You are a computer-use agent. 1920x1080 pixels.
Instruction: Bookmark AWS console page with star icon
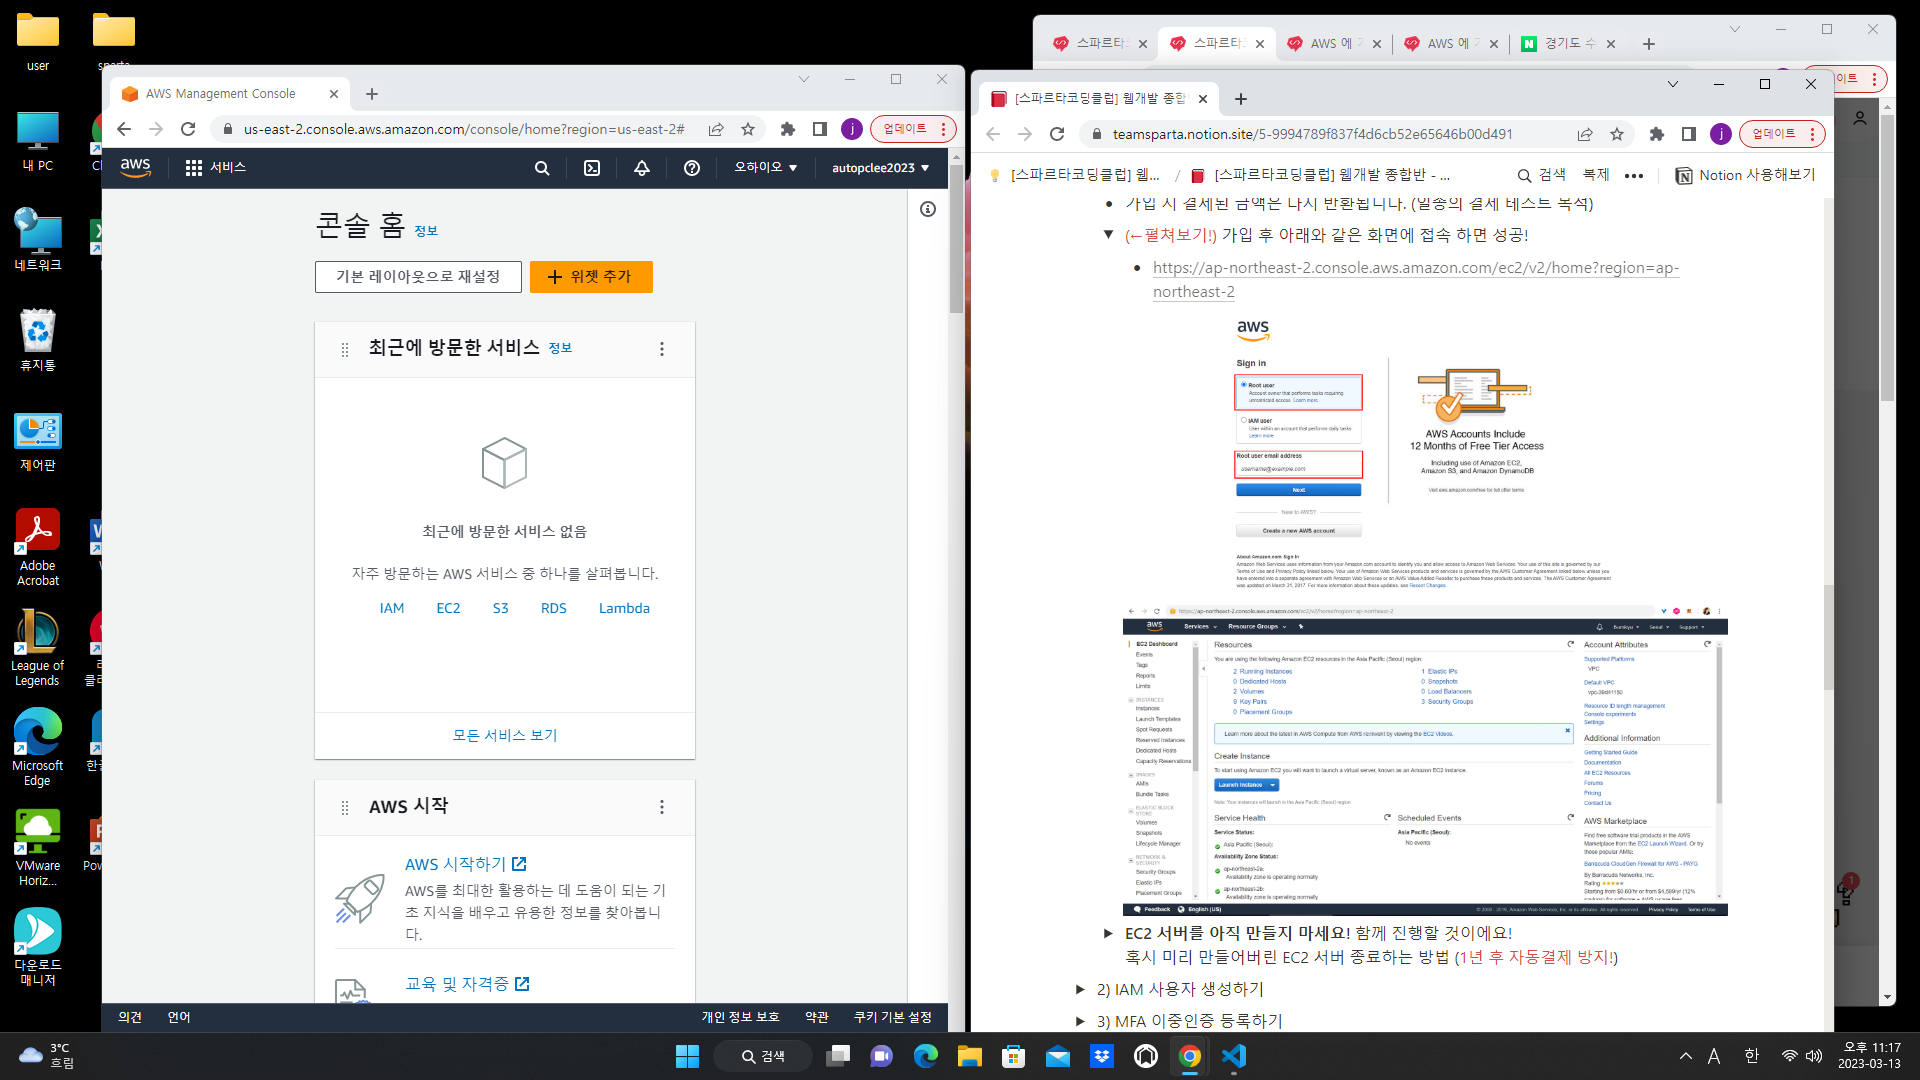click(748, 129)
